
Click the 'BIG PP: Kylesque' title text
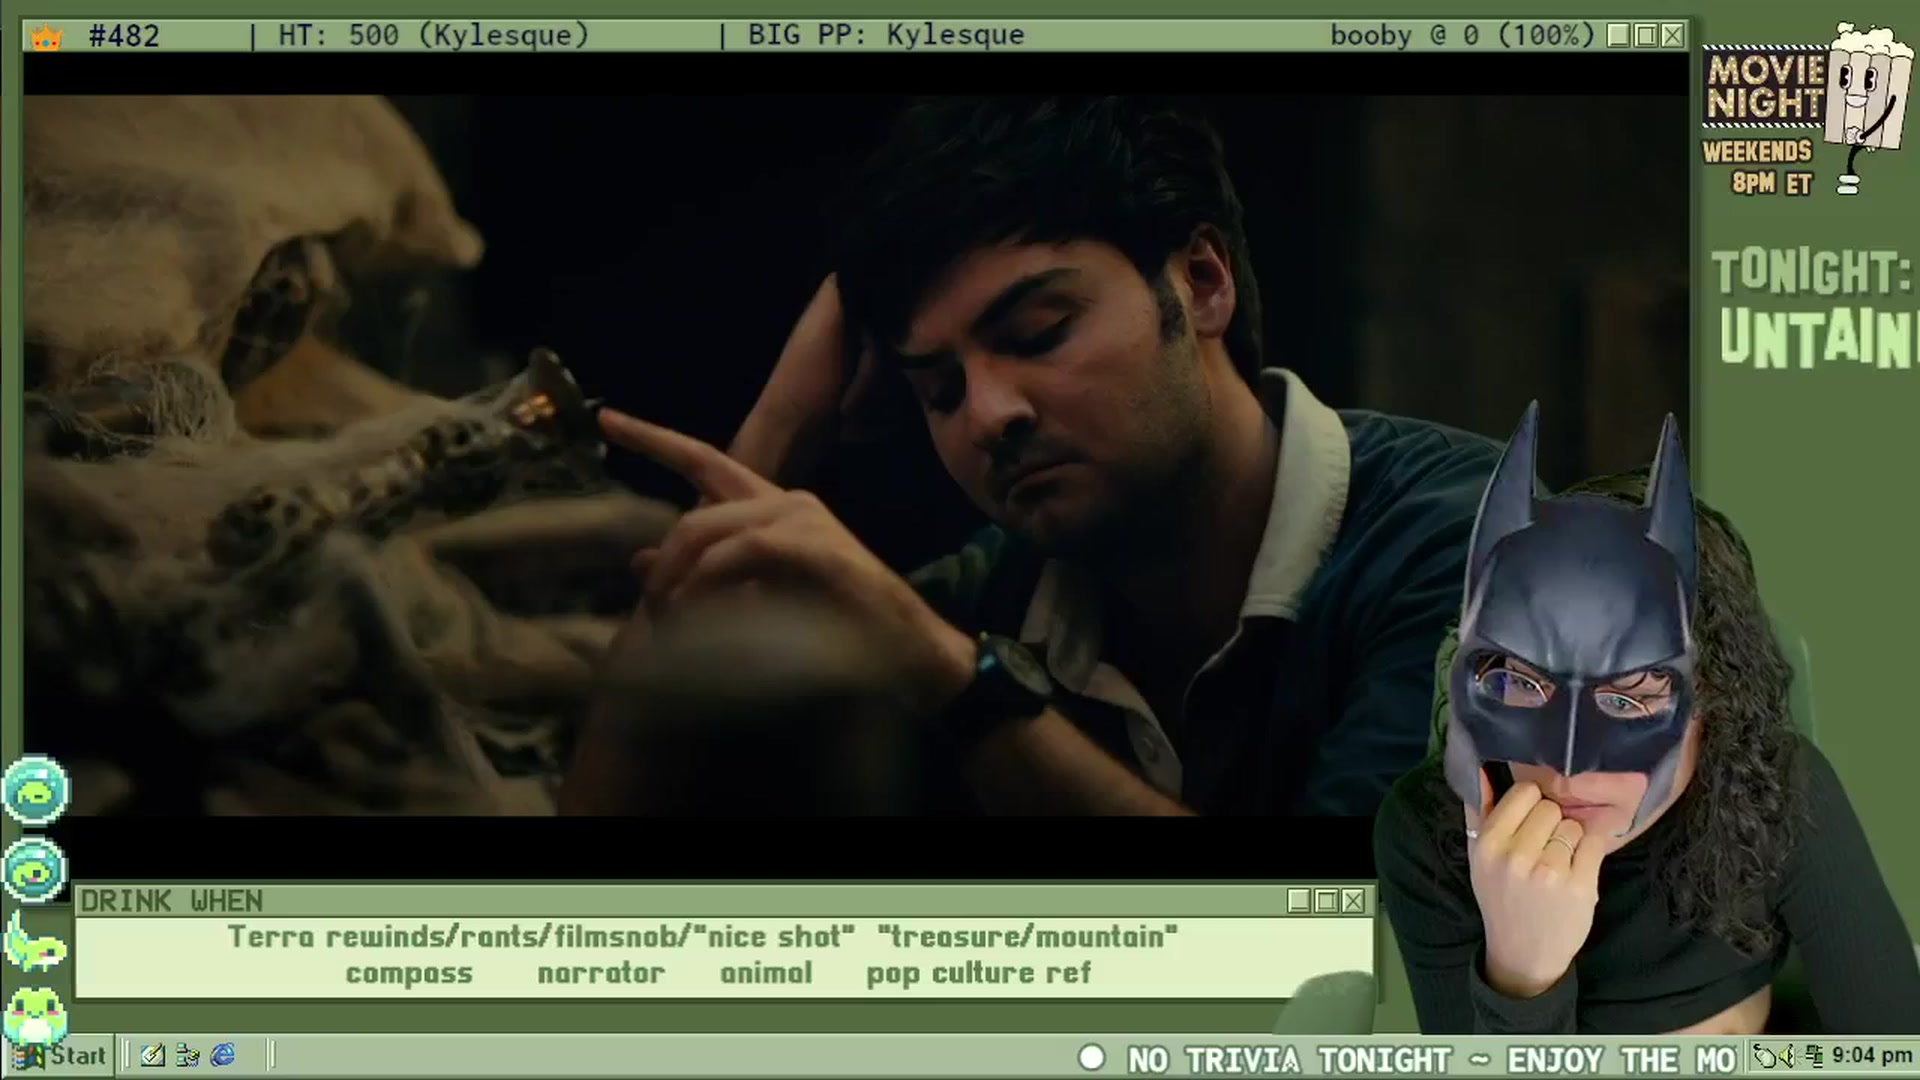886,36
